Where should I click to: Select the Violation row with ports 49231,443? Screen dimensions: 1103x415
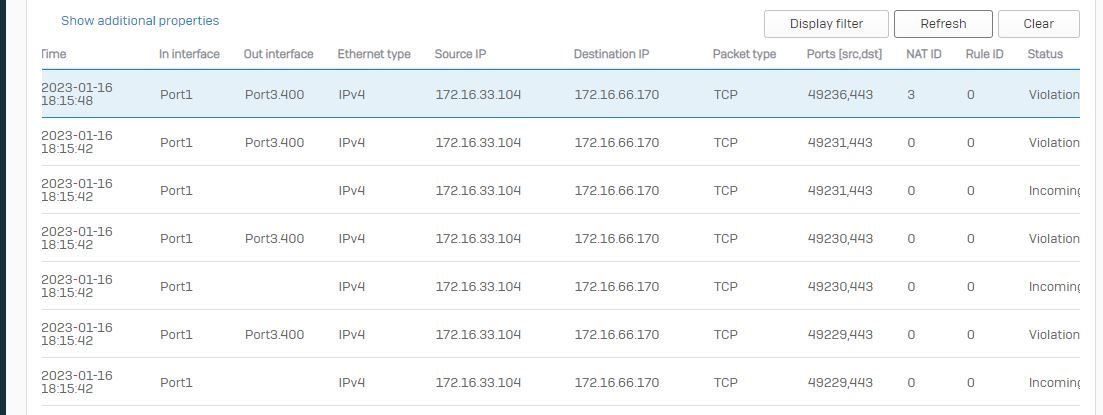click(561, 142)
